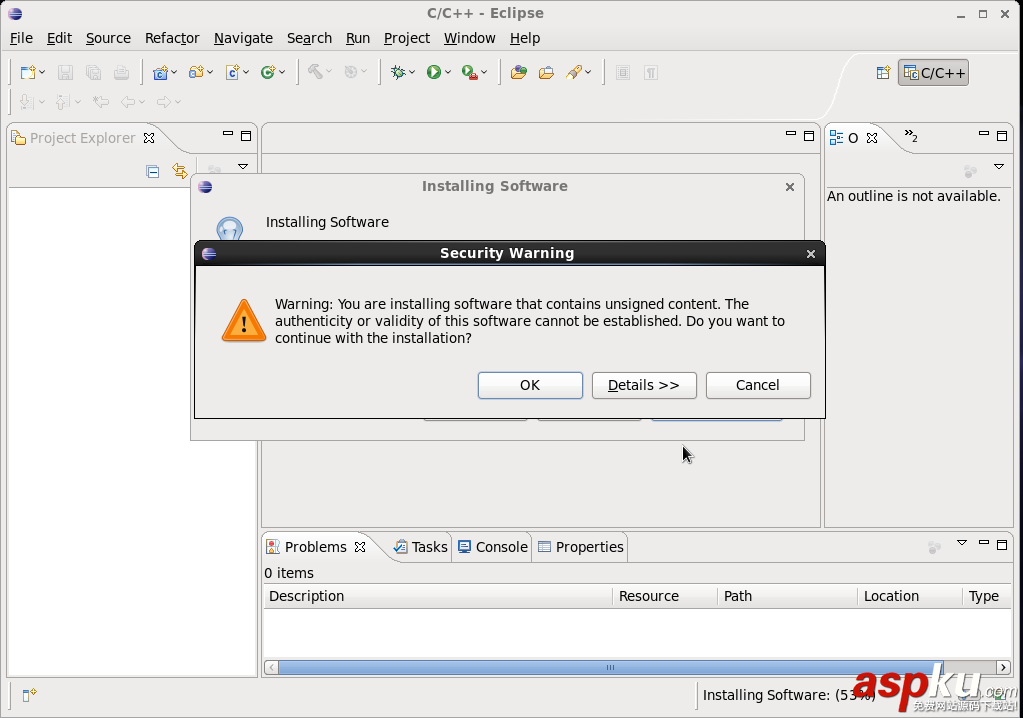Click the Problems scrollbar left arrow
Image resolution: width=1023 pixels, height=718 pixels.
click(x=271, y=667)
